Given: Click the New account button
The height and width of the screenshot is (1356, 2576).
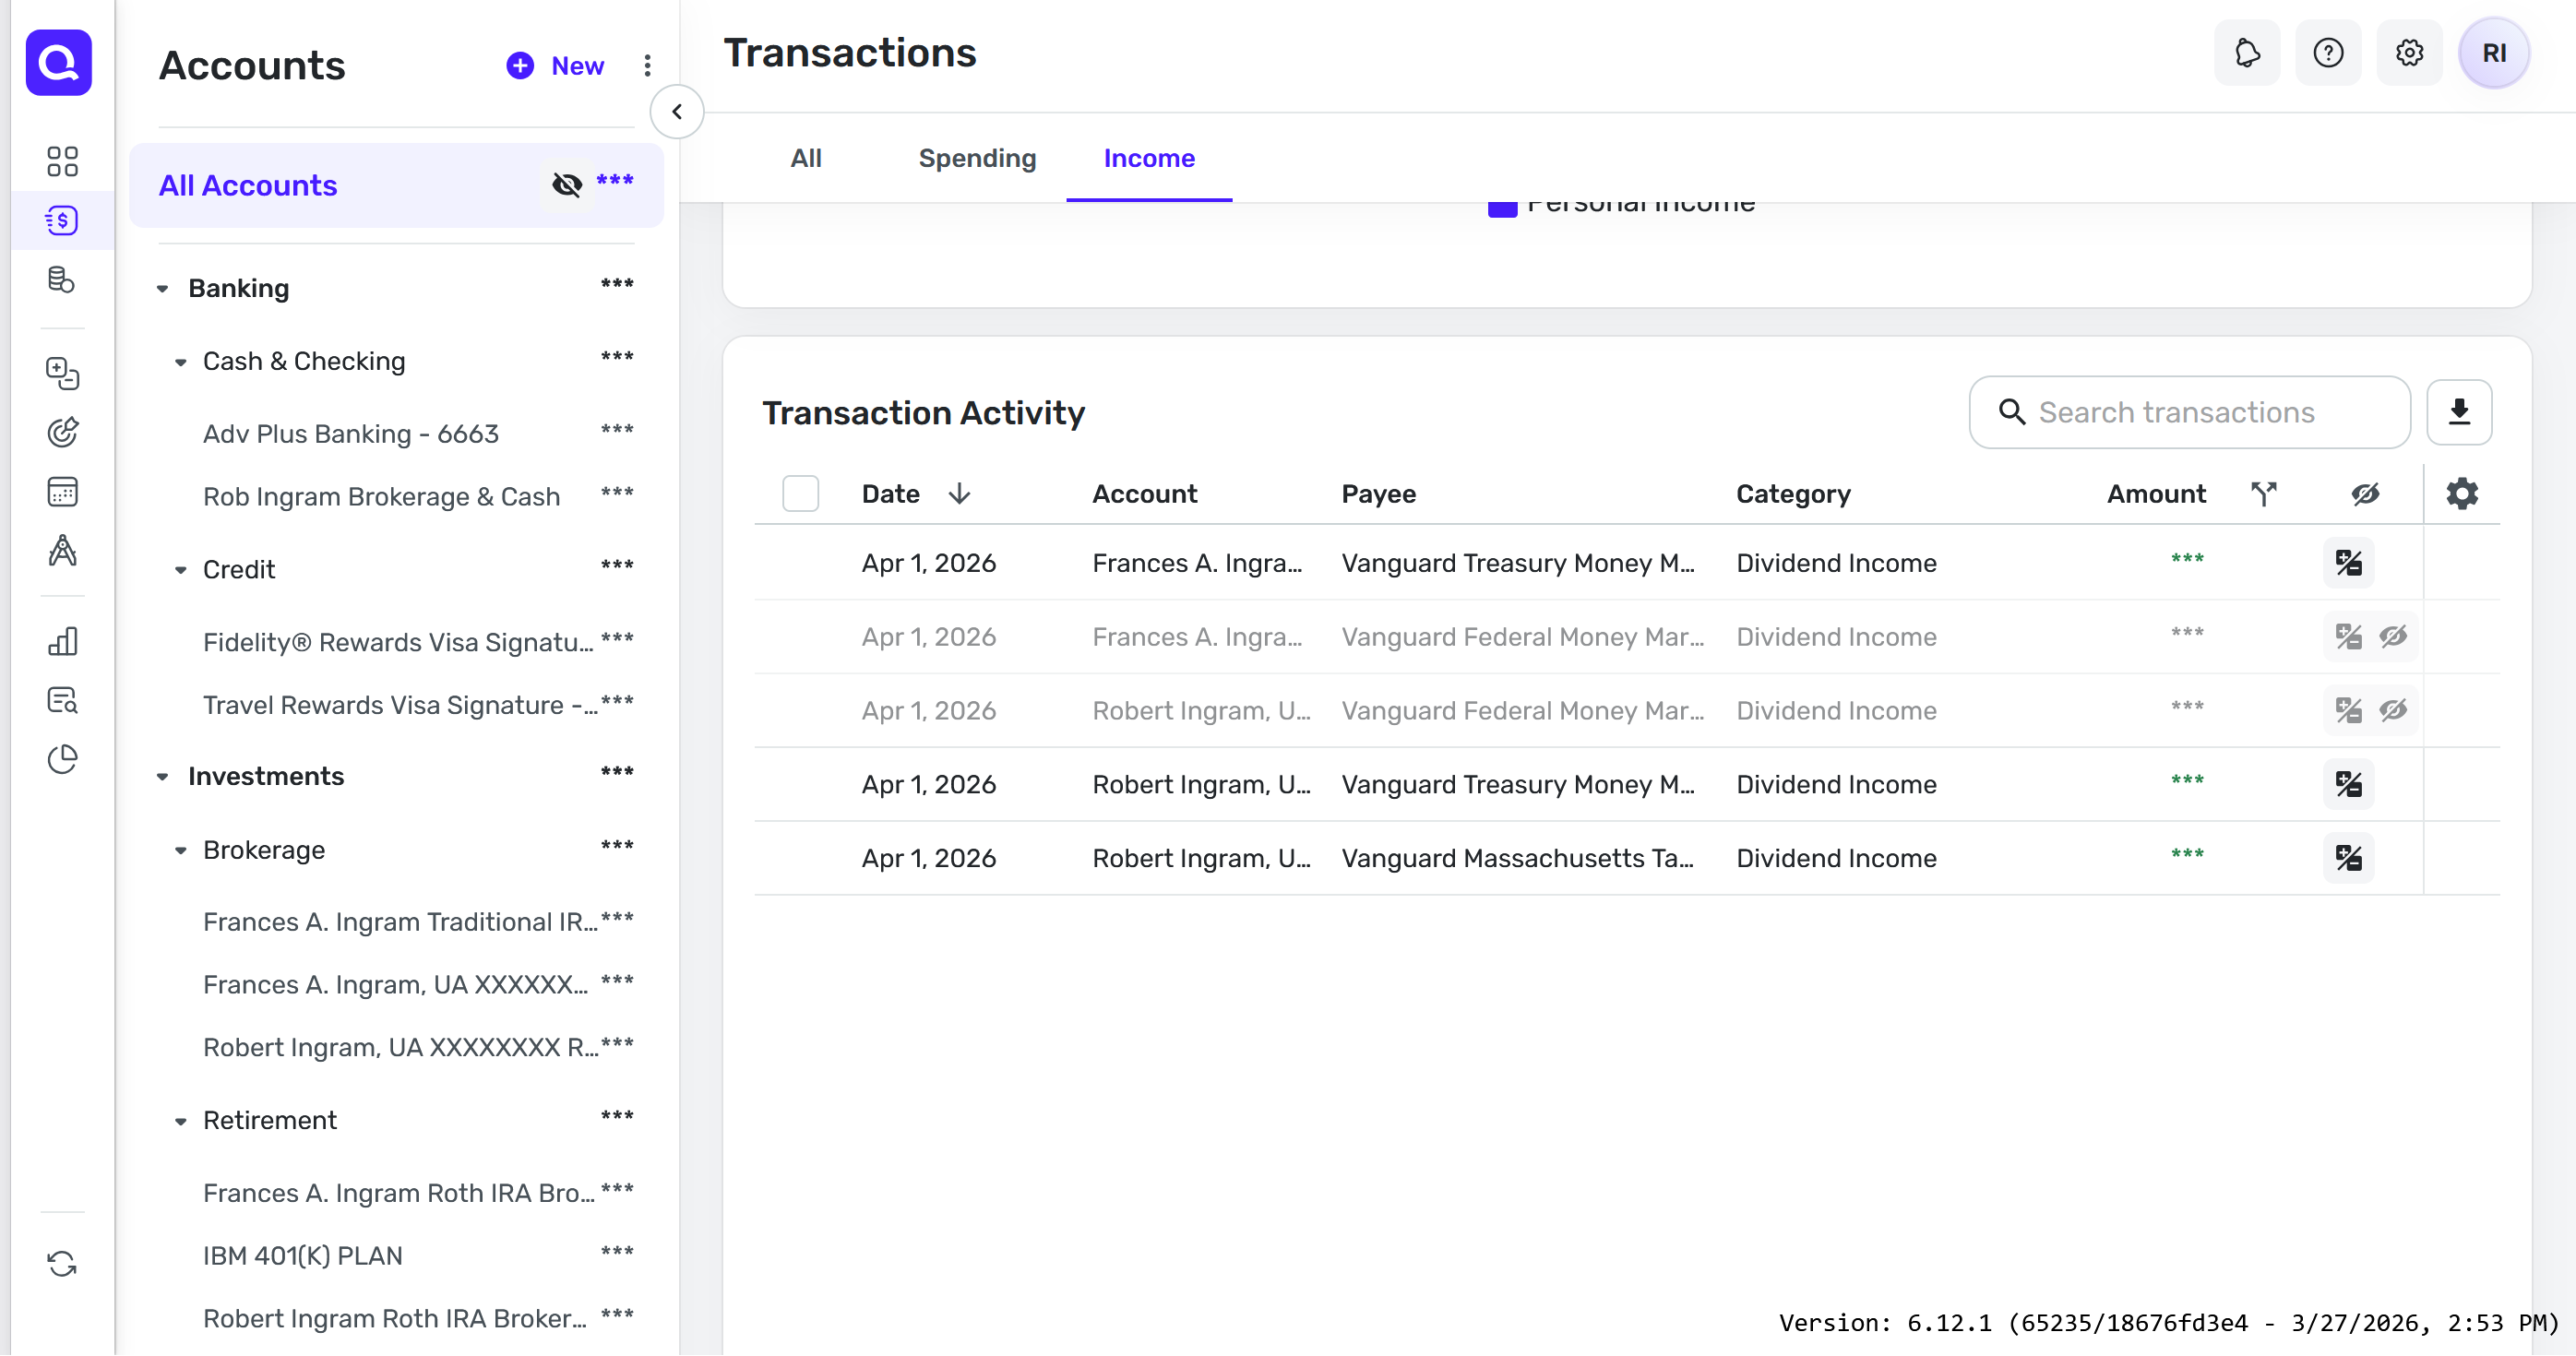Looking at the screenshot, I should 556,66.
